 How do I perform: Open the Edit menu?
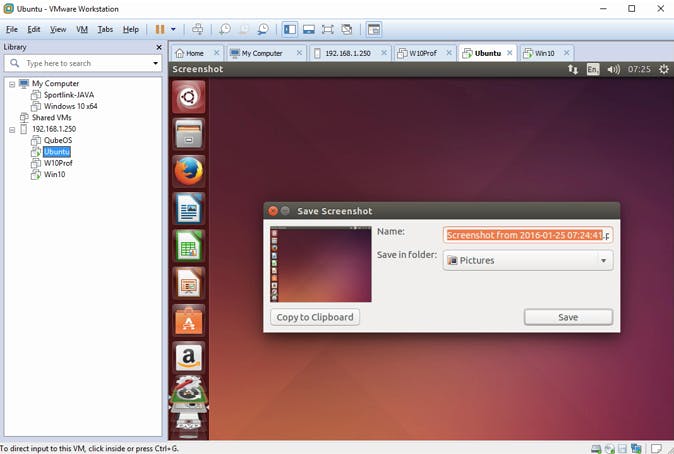click(34, 29)
